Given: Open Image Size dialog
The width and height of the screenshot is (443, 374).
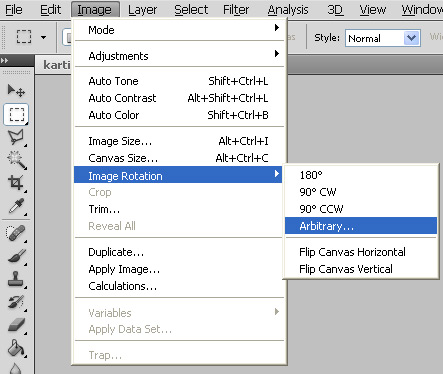Looking at the screenshot, I should [178, 141].
